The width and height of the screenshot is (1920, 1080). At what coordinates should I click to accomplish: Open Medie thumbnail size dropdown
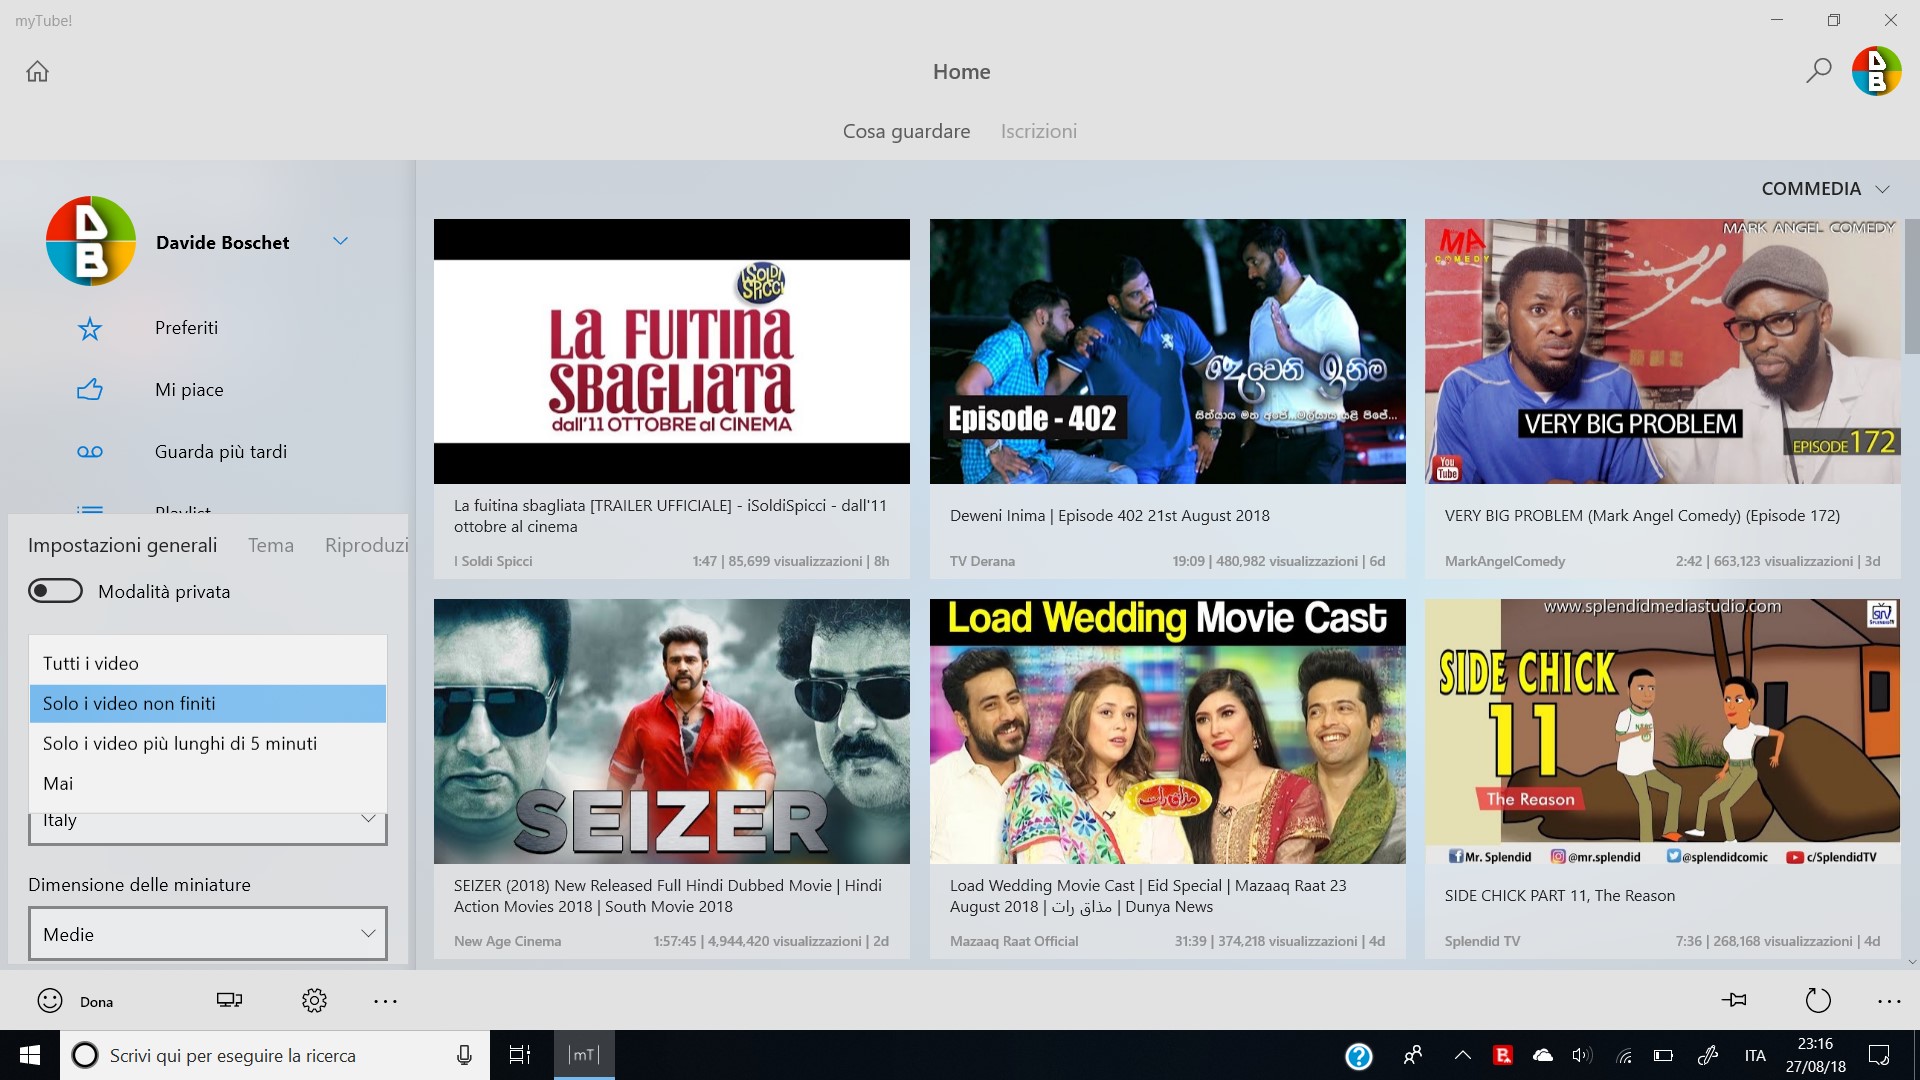point(208,934)
